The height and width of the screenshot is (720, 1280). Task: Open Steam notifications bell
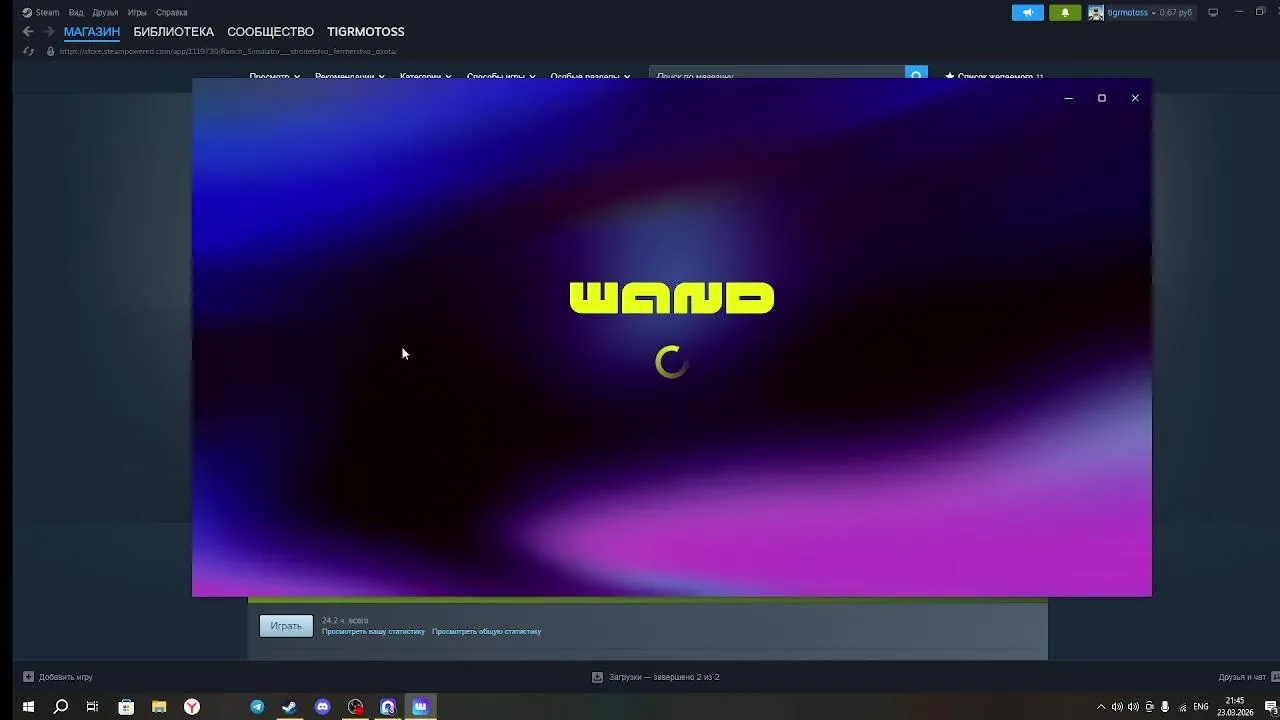(1065, 13)
